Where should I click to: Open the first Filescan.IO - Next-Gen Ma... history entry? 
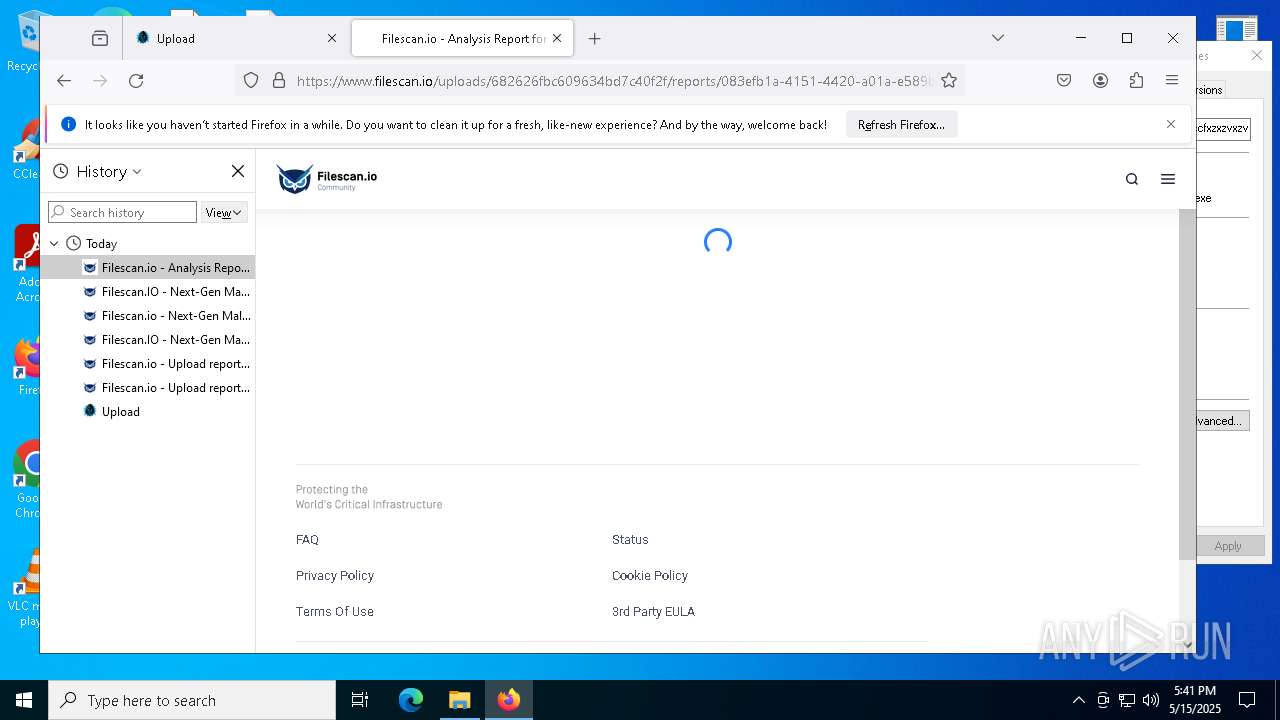point(148,292)
